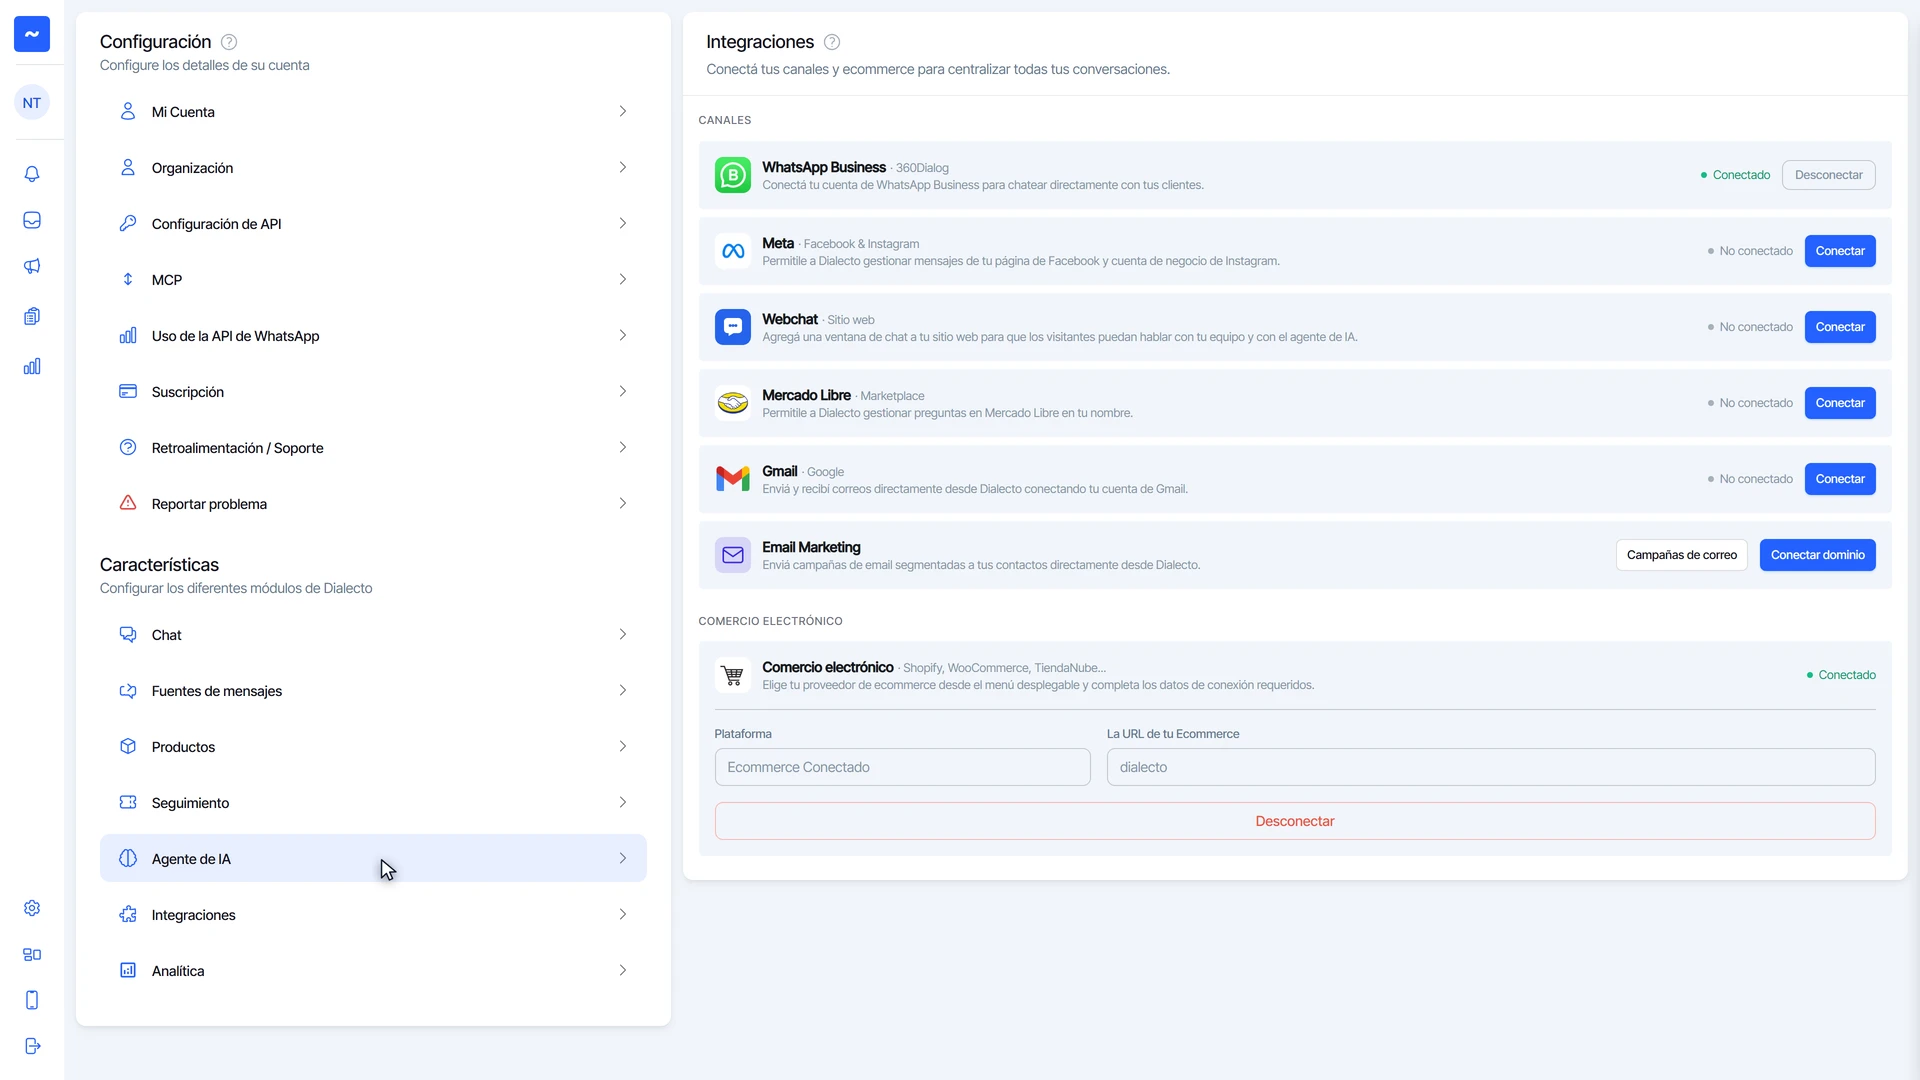Connect the Webchat channel
This screenshot has height=1080, width=1920.
(x=1840, y=327)
